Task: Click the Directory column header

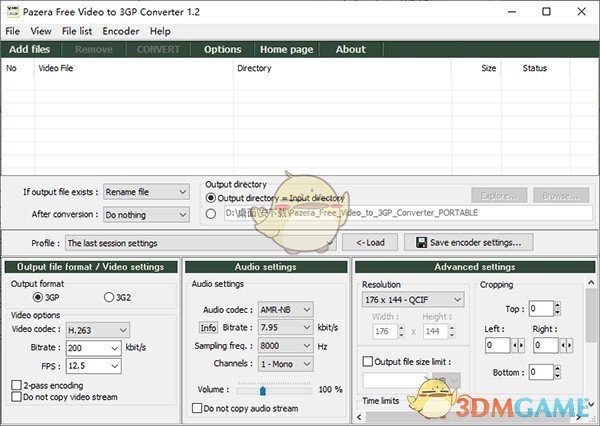Action: coord(342,68)
